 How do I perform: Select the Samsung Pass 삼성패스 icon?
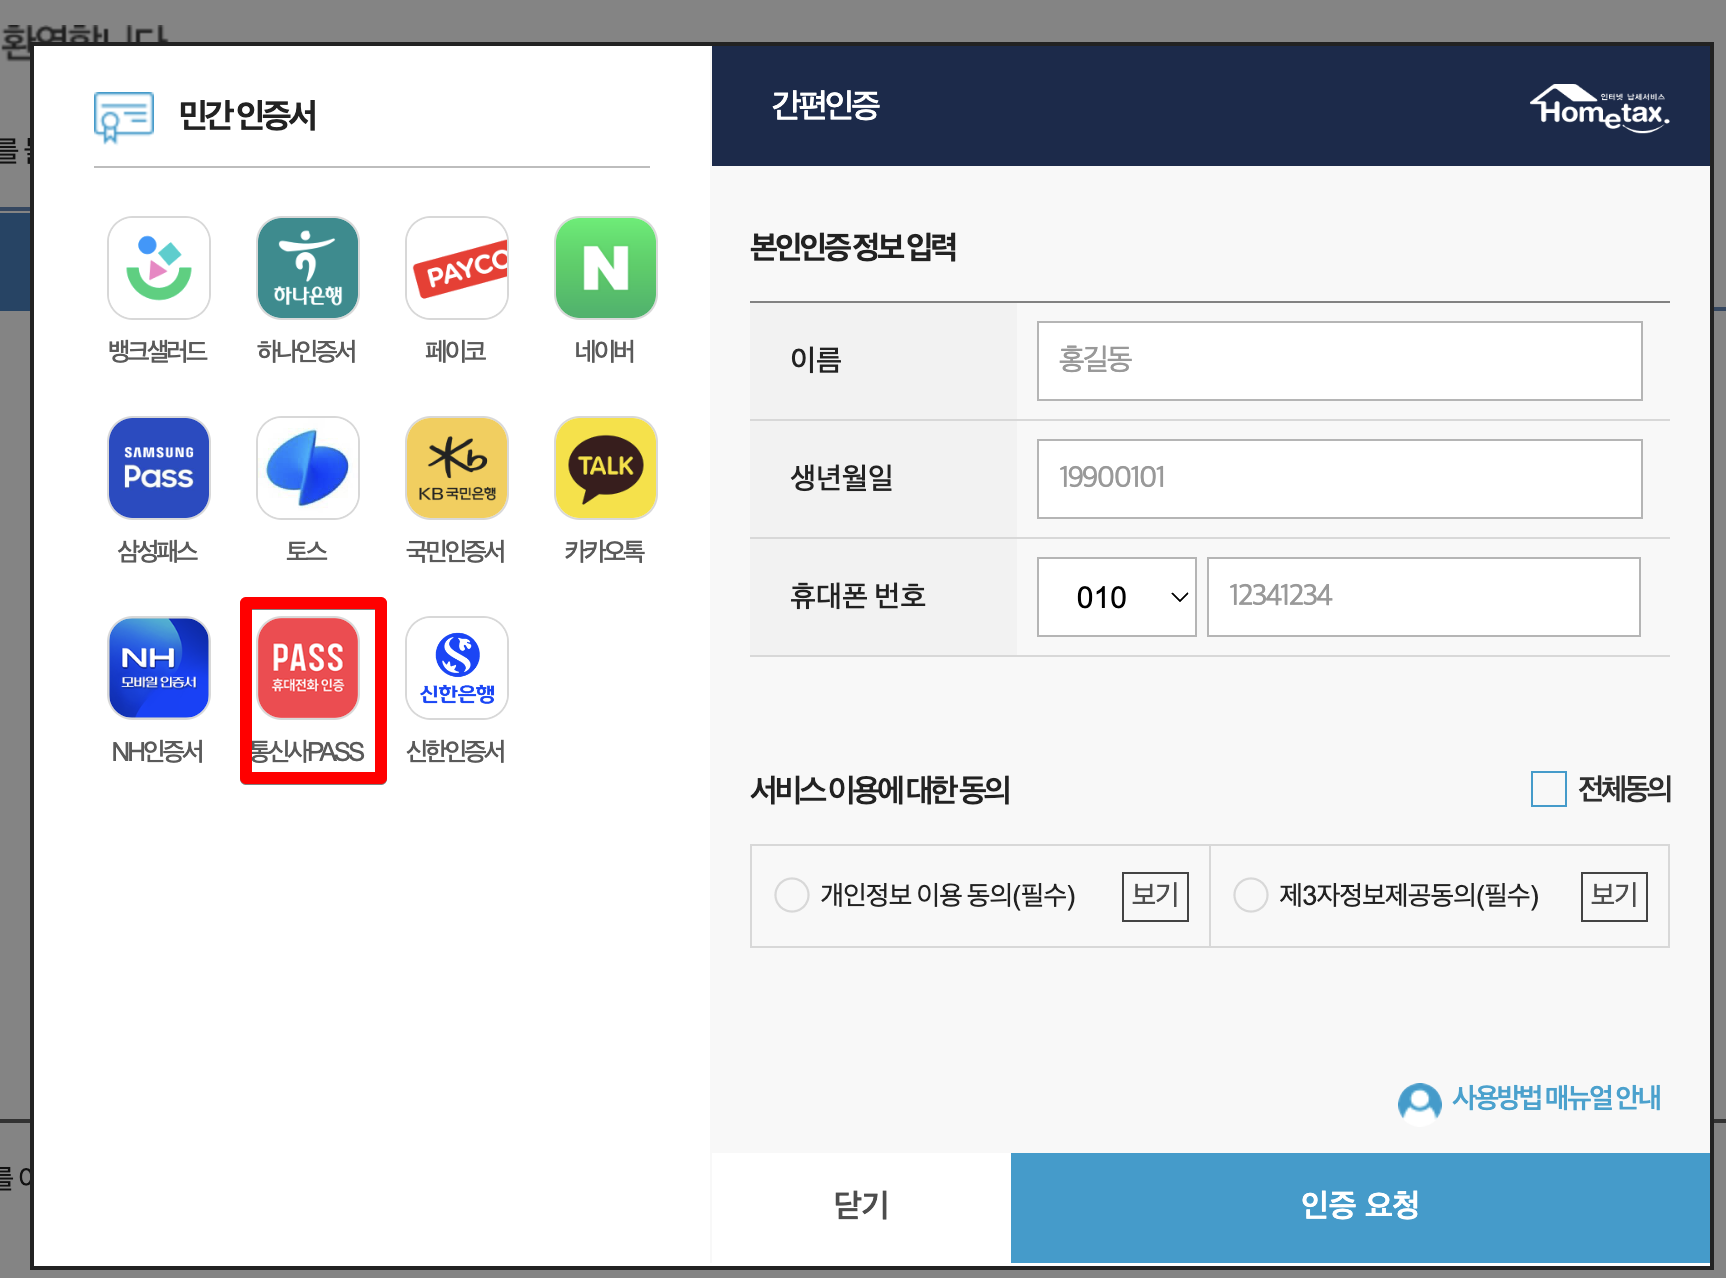pos(159,468)
